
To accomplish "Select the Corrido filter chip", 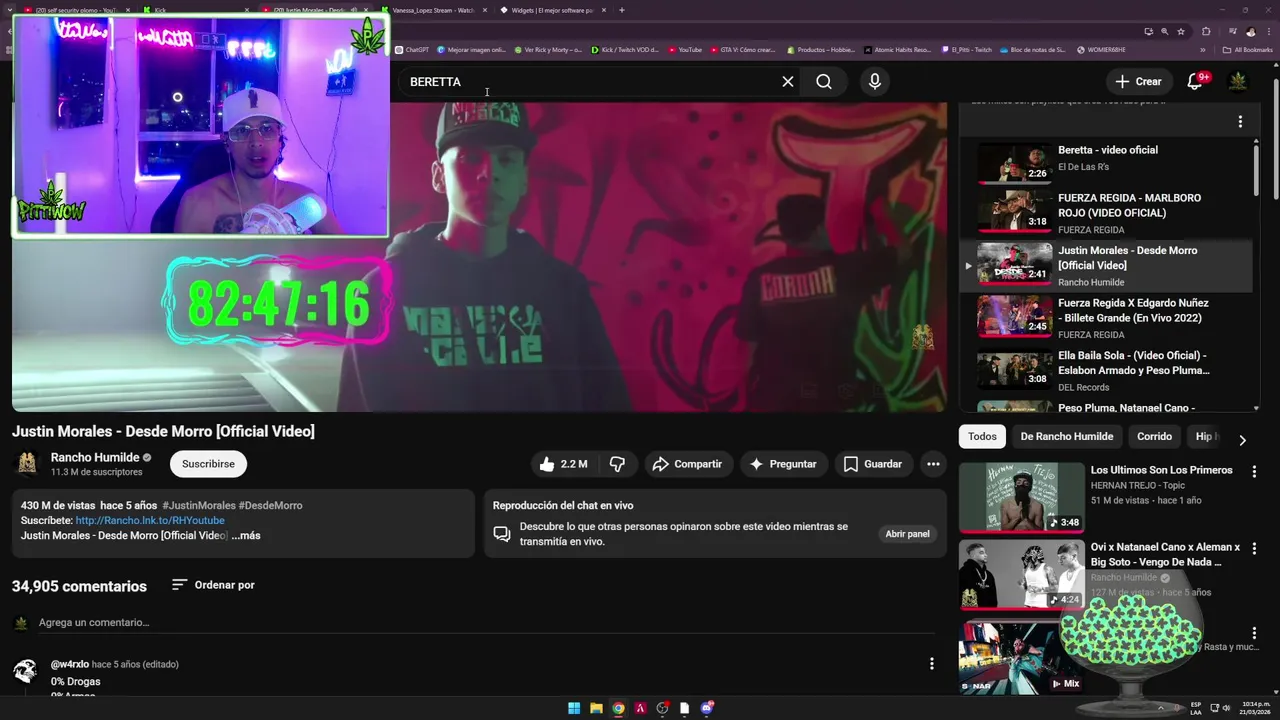I will pyautogui.click(x=1154, y=436).
